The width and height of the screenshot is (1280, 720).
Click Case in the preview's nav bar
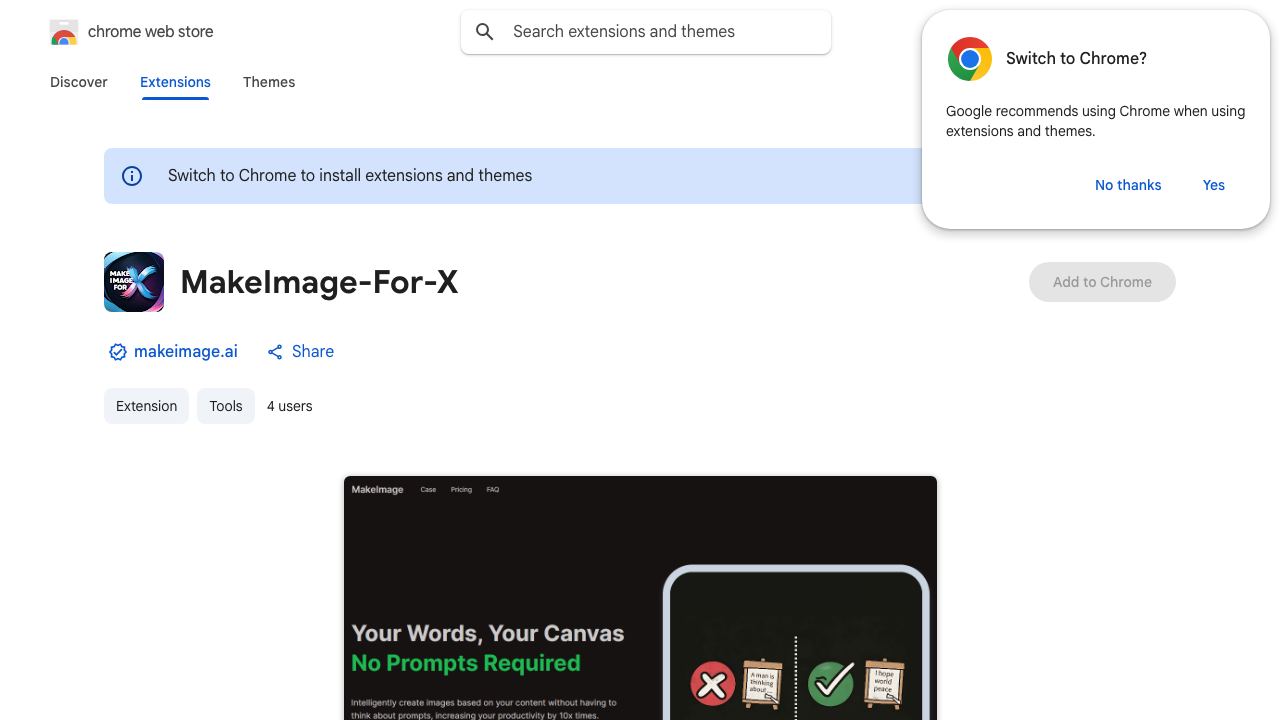pyautogui.click(x=428, y=490)
